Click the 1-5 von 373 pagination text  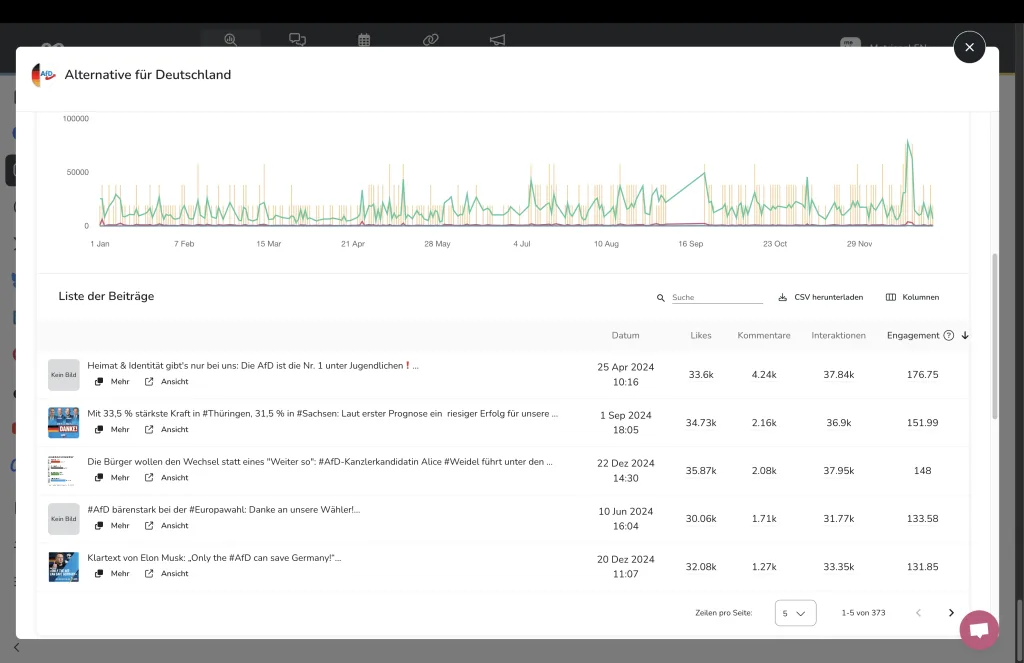click(863, 613)
